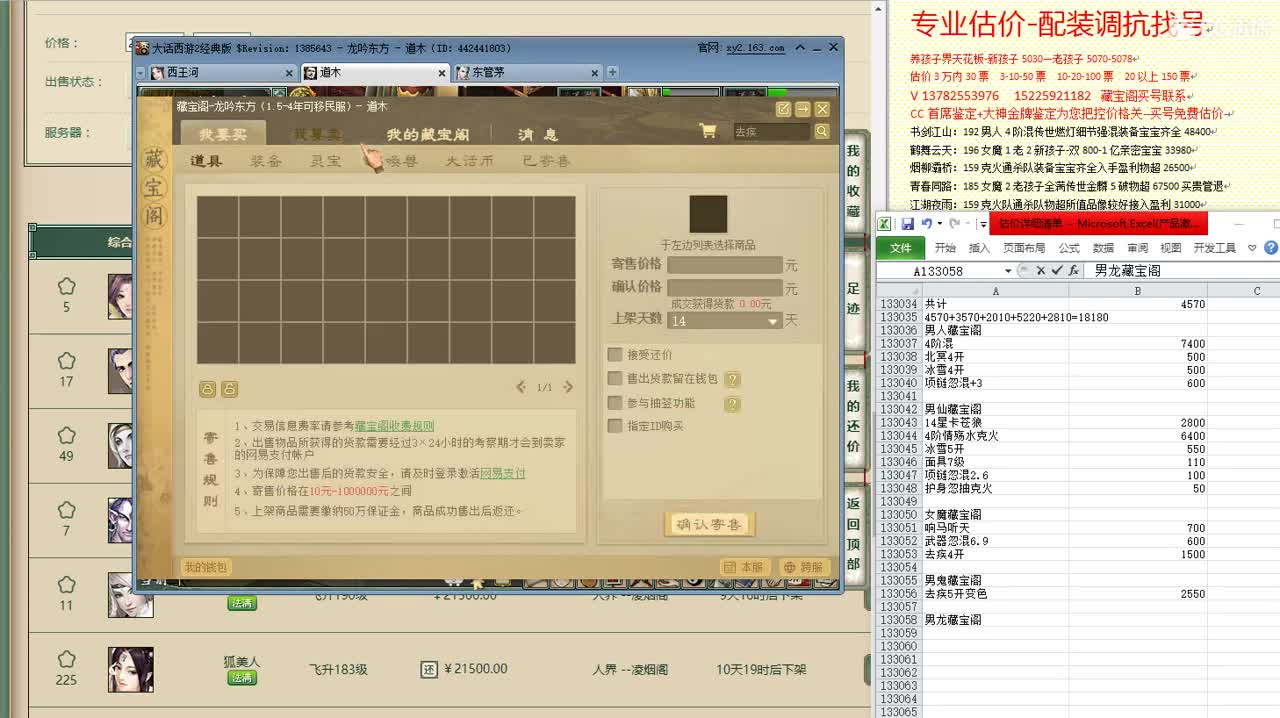1280x718 pixels.
Task: Click the edit icon in 藏宝阁 header
Action: click(x=784, y=109)
